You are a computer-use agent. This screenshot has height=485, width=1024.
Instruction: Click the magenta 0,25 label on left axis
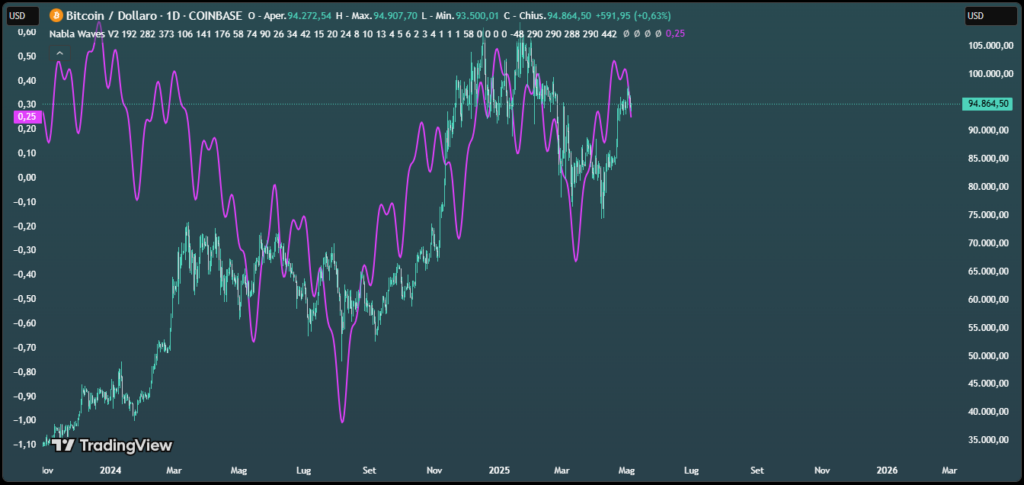[27, 117]
